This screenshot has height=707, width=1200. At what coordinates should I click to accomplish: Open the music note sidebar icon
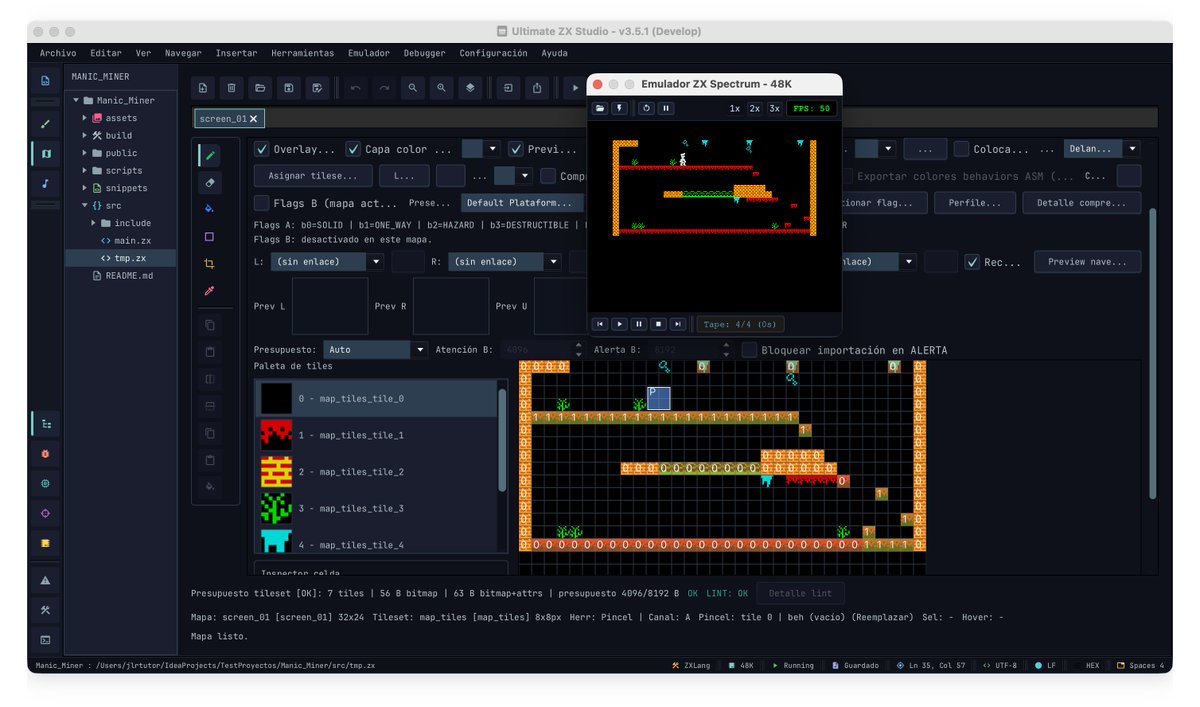[45, 183]
